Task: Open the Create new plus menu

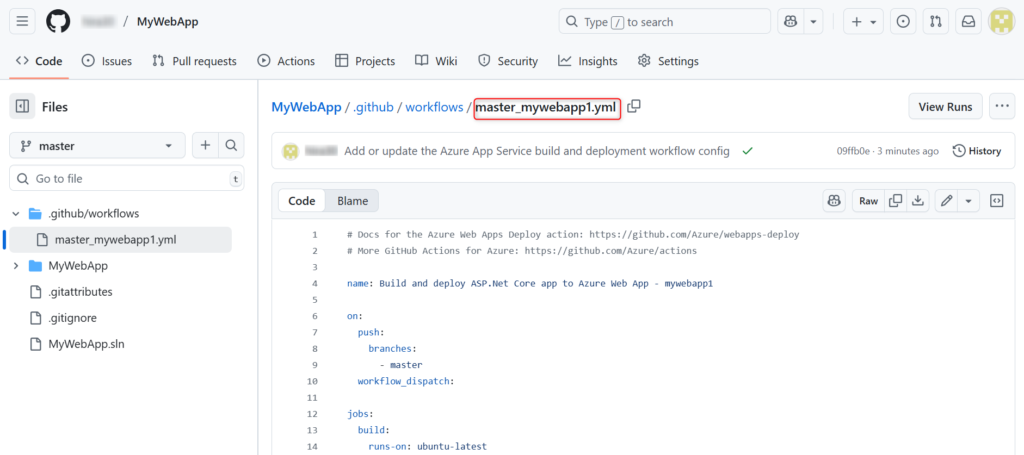Action: (863, 22)
